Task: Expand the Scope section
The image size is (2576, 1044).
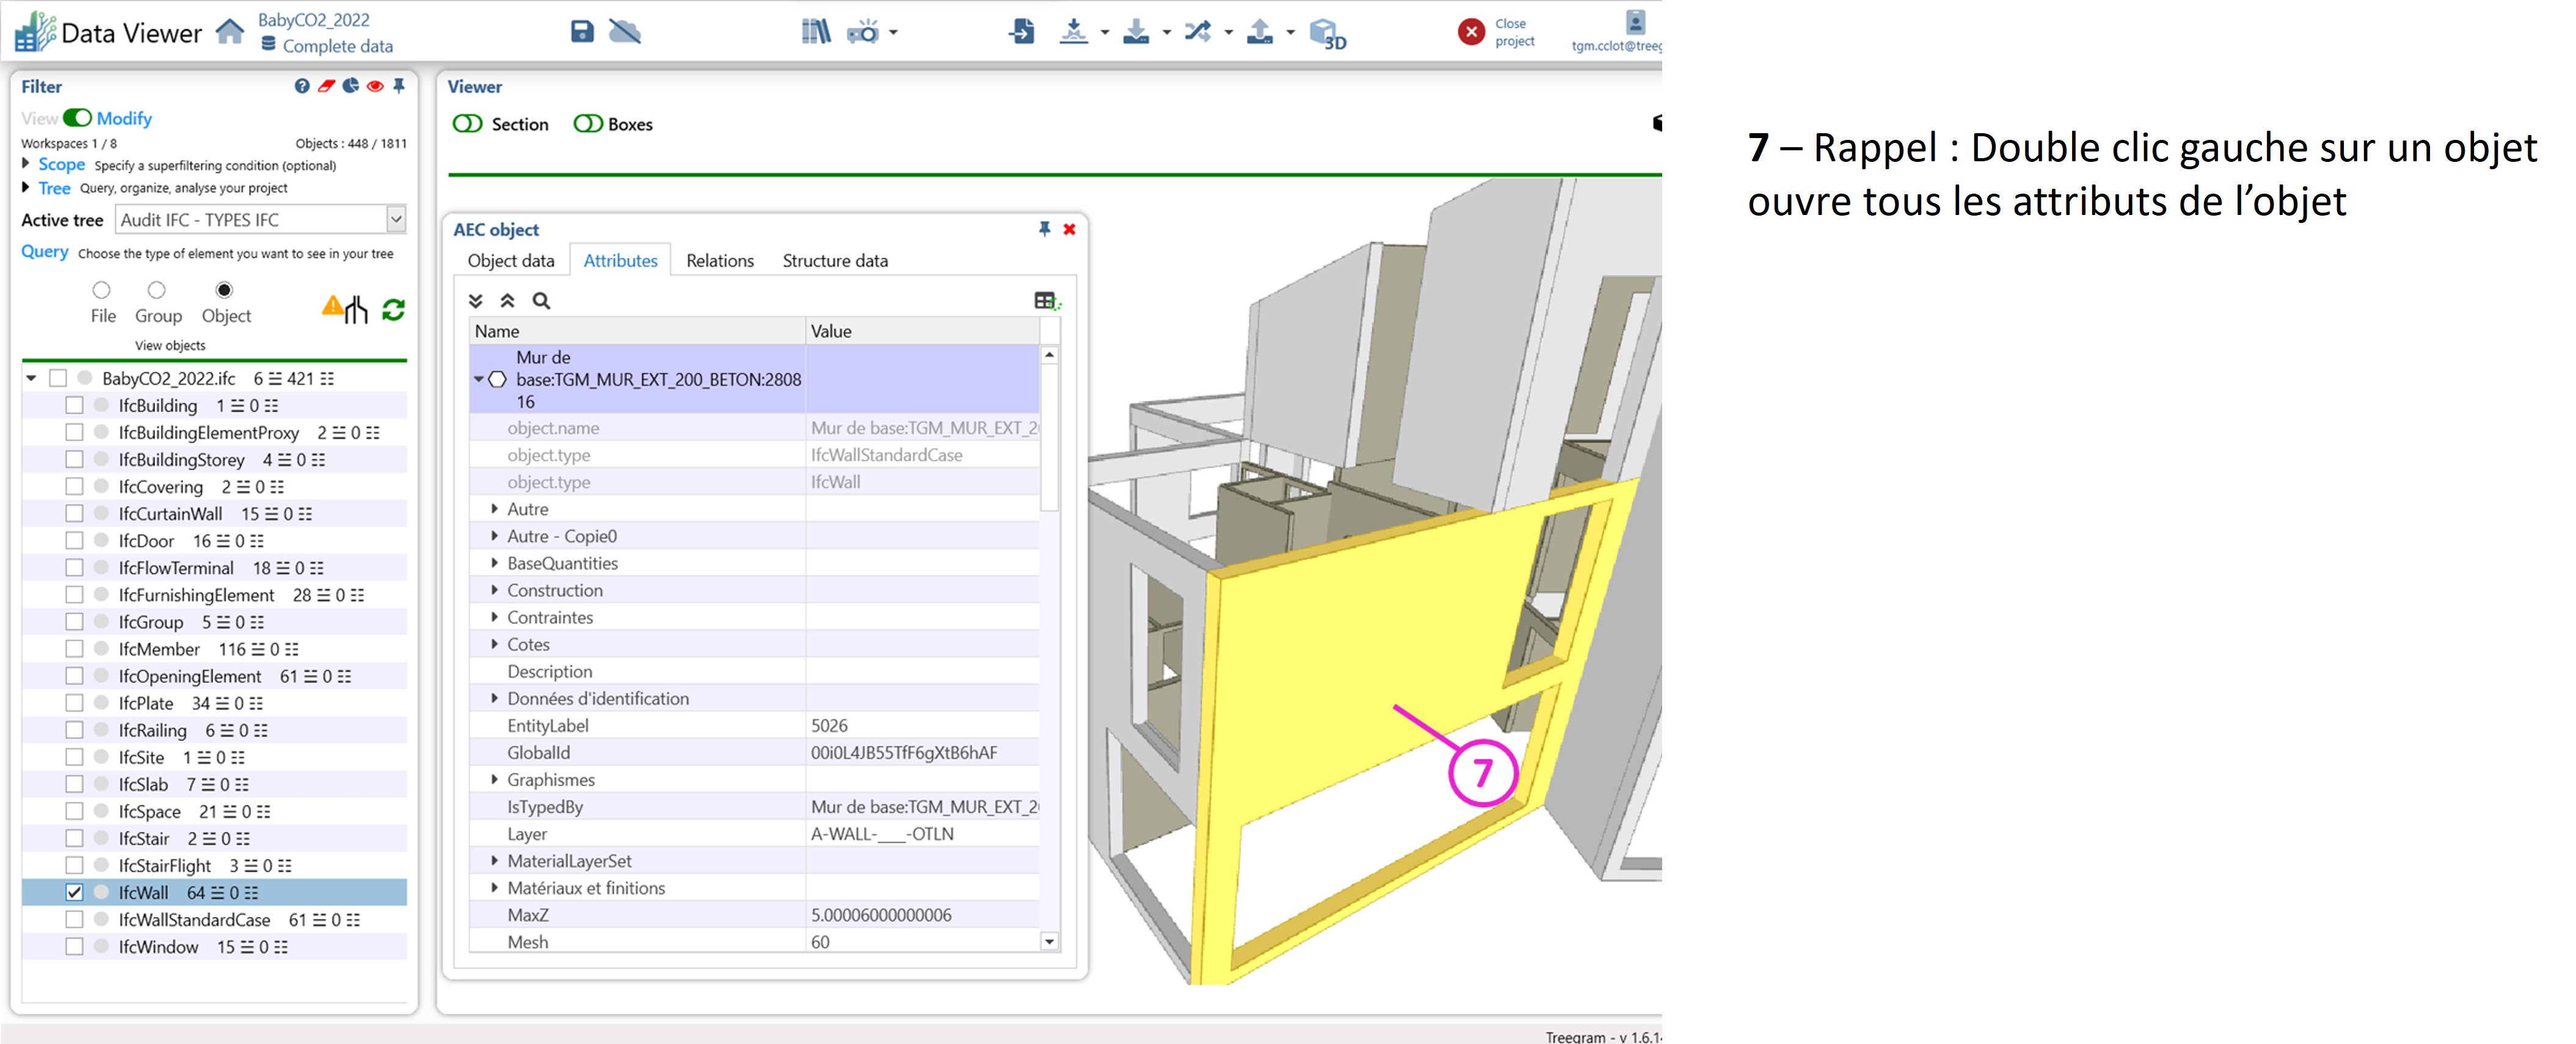Action: point(26,164)
